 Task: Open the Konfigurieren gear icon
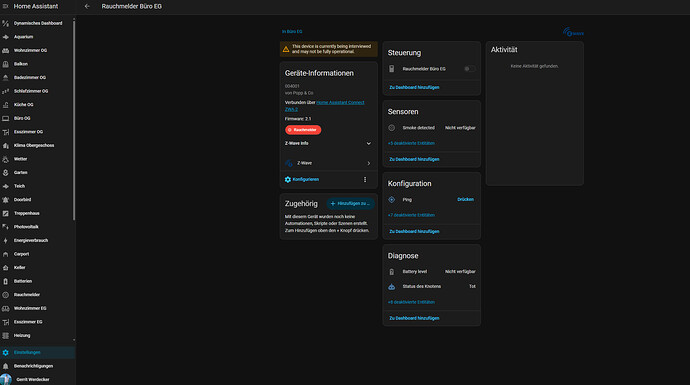[x=288, y=180]
